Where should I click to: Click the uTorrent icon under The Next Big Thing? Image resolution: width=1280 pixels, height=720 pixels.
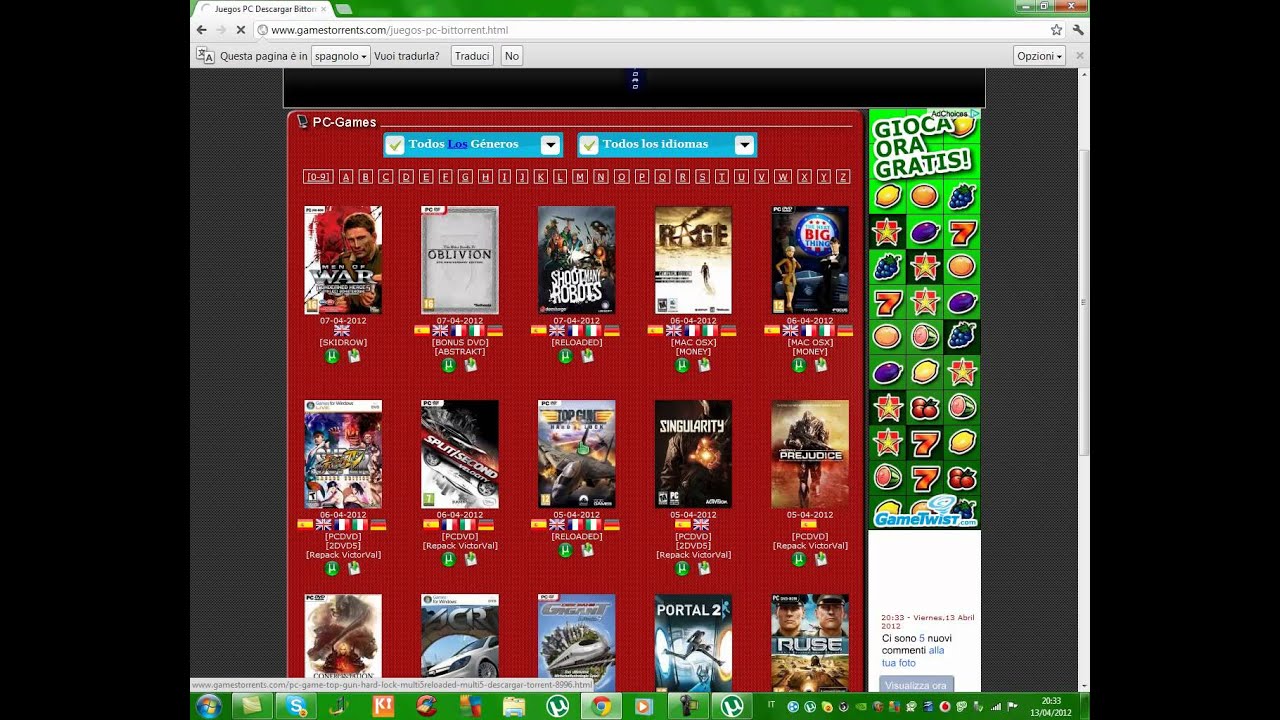[x=799, y=365]
